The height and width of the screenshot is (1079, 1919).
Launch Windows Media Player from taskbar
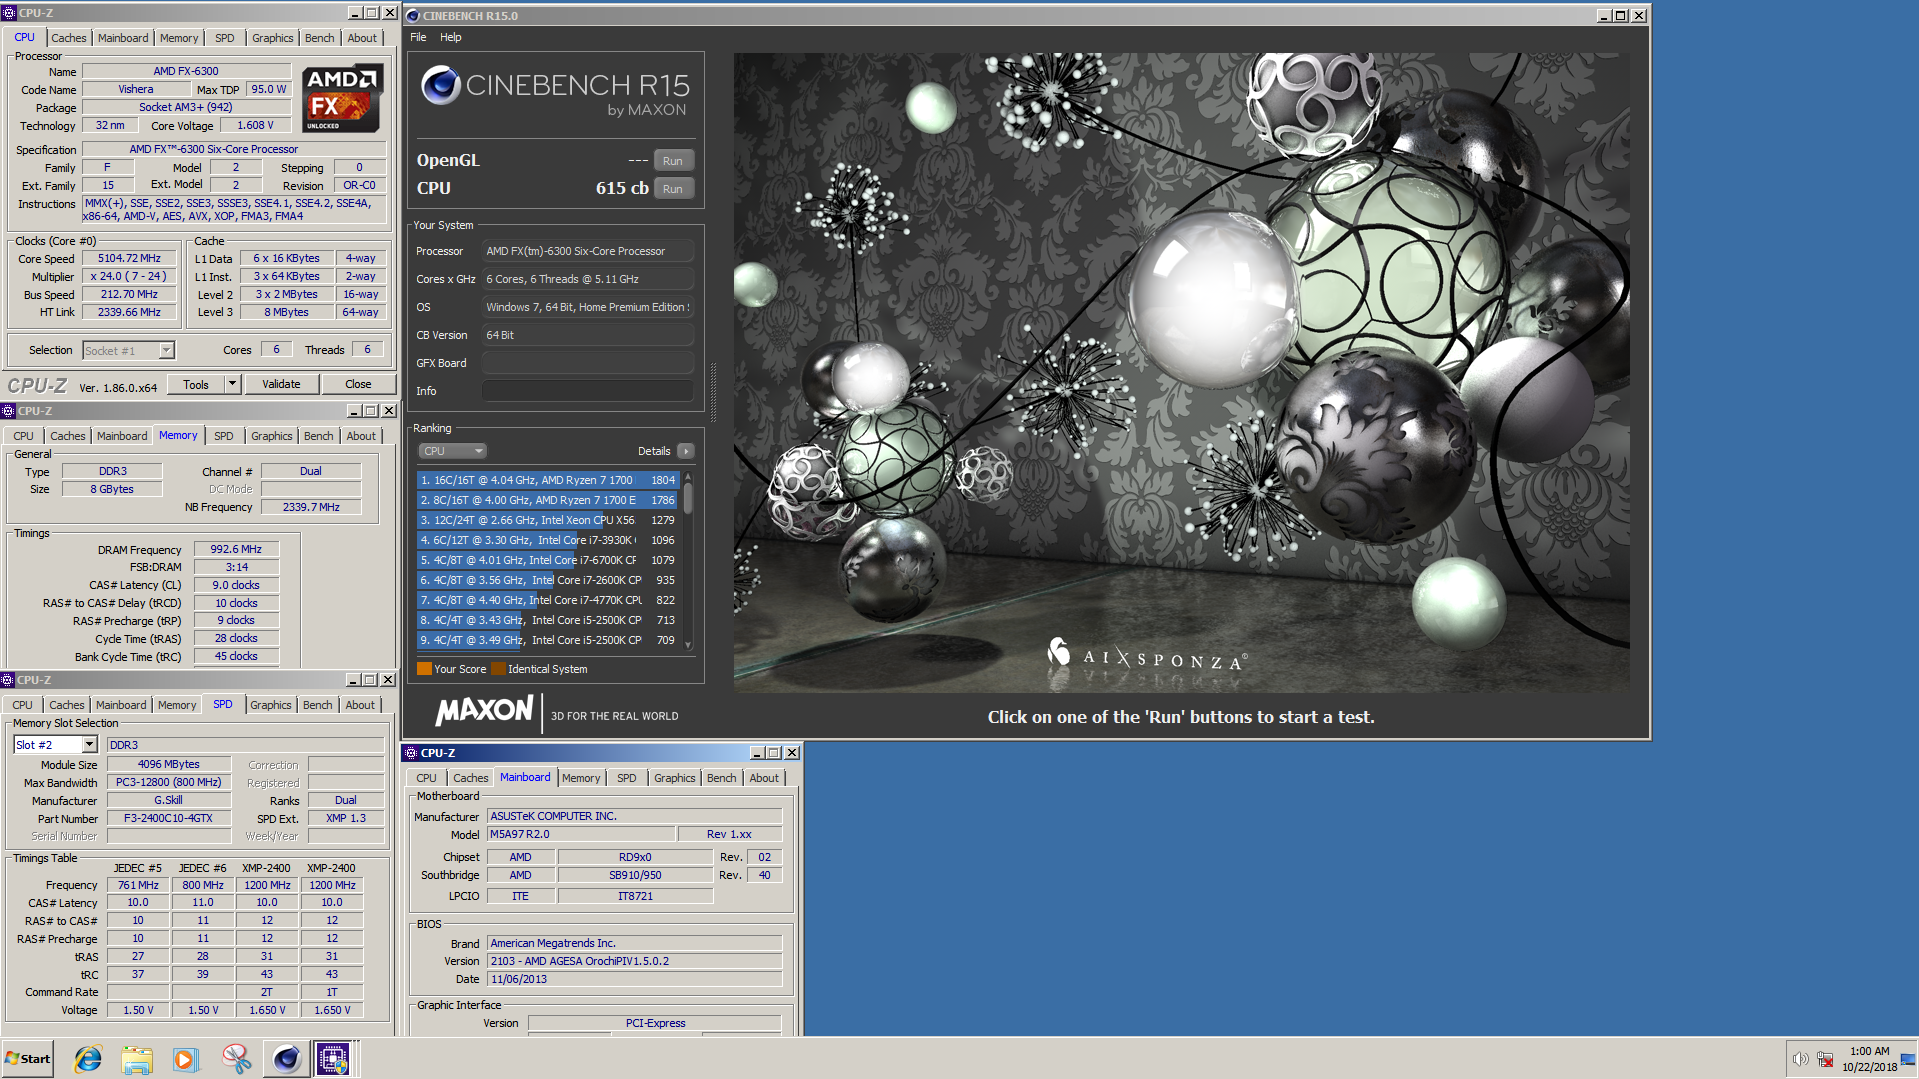pyautogui.click(x=186, y=1059)
